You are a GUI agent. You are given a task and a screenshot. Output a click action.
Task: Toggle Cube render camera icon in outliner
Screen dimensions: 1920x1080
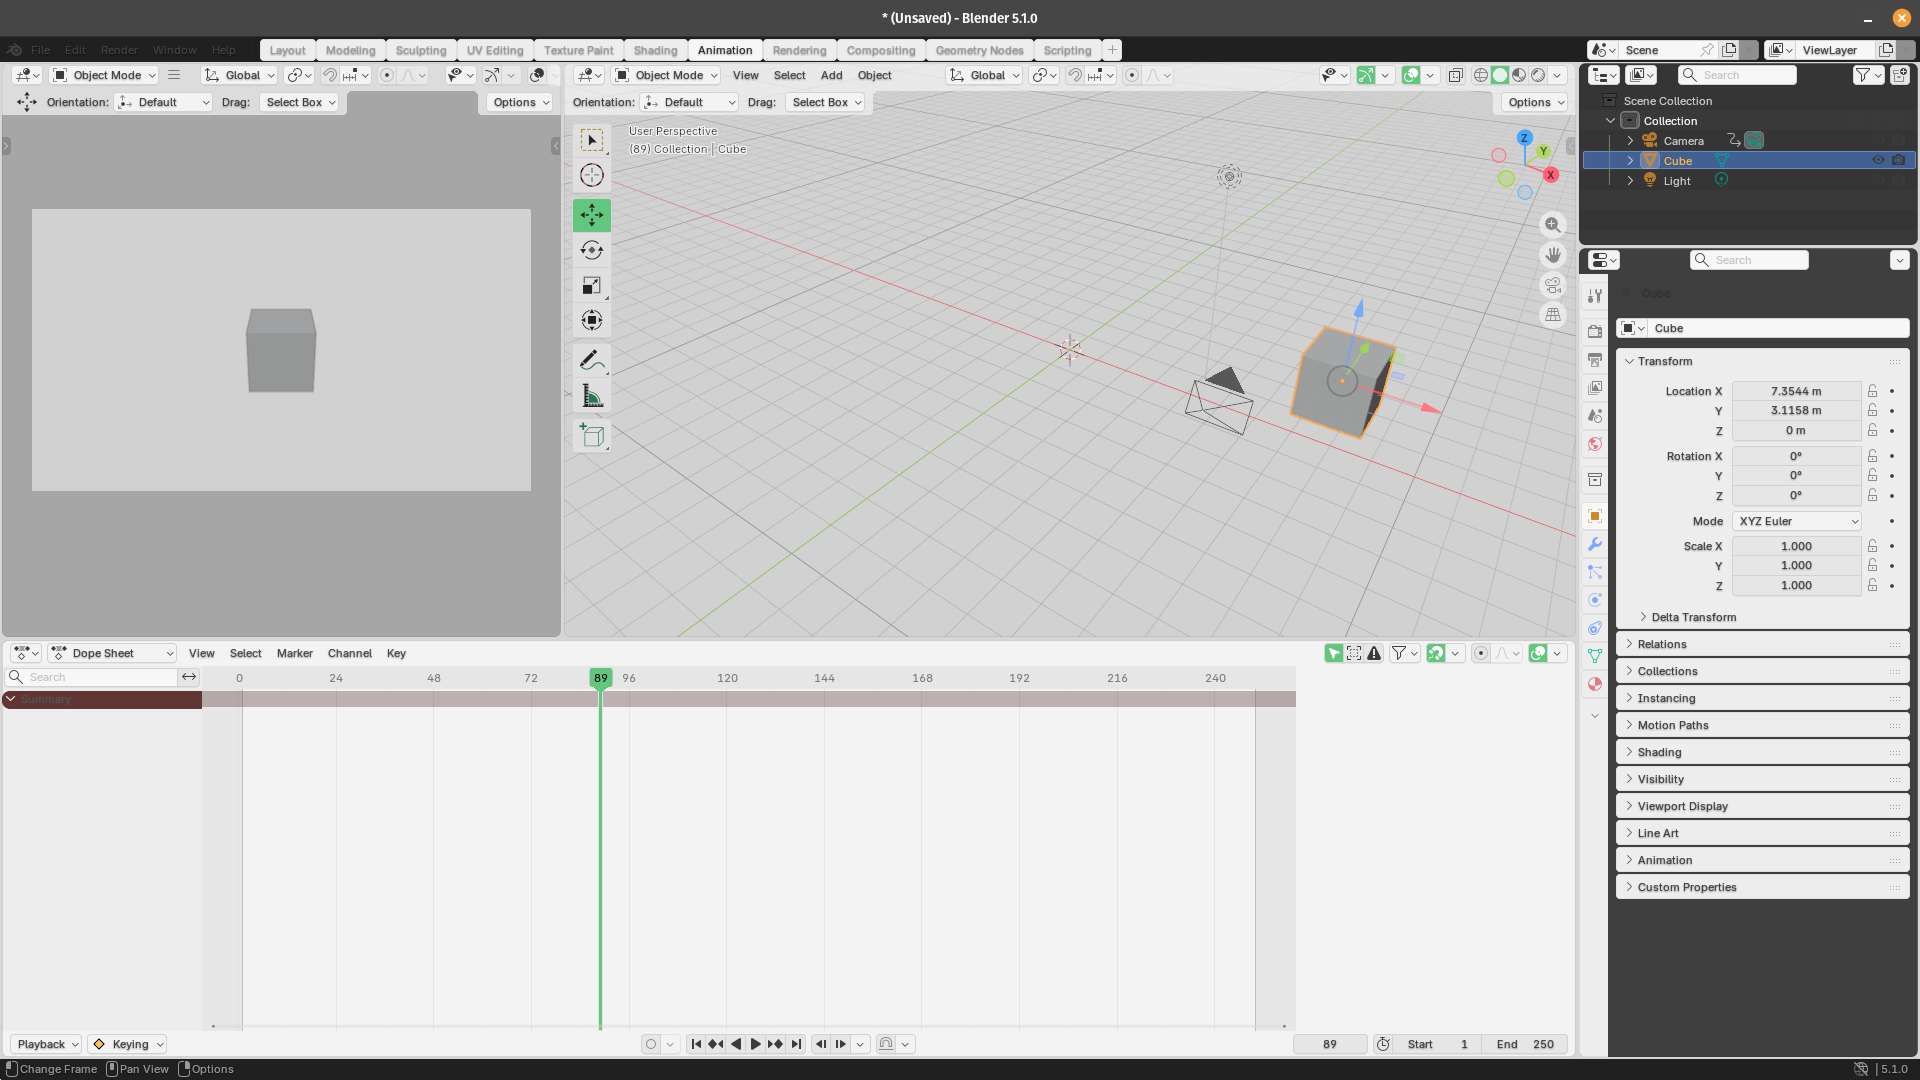[1898, 161]
